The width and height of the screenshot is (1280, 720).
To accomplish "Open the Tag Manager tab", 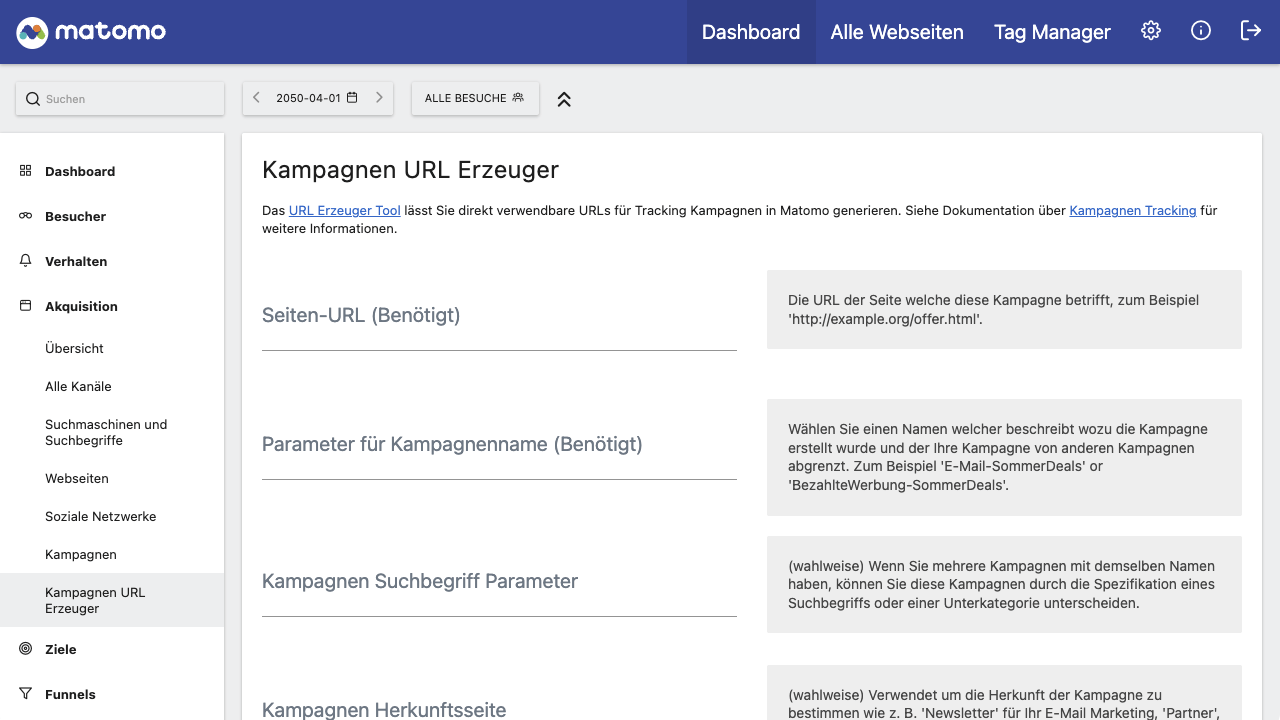I will tap(1052, 32).
